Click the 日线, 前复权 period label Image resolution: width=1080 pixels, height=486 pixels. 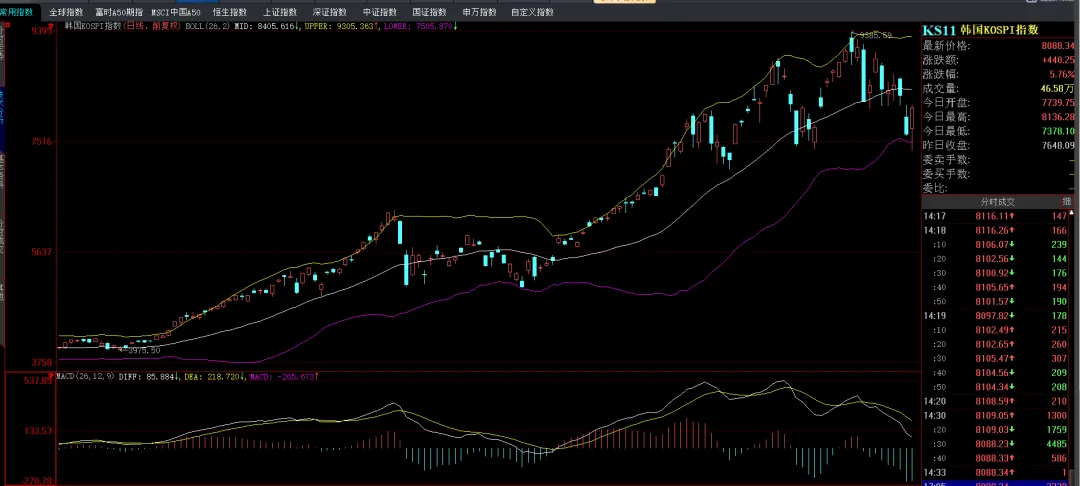tap(152, 26)
